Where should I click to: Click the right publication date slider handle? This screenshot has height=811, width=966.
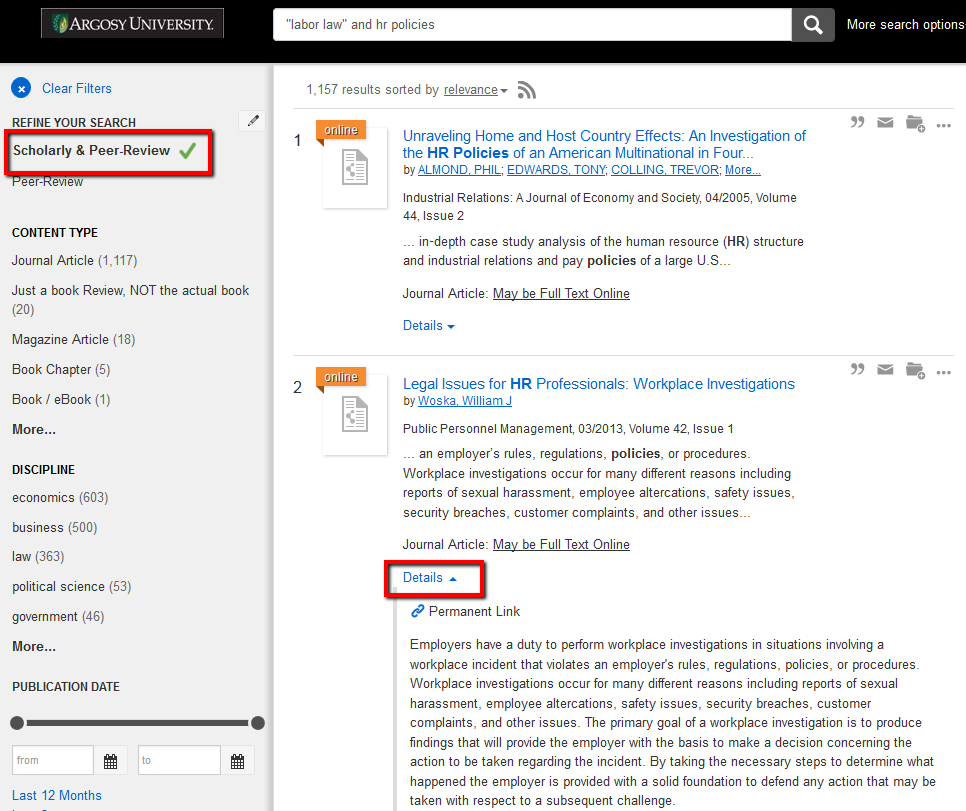(x=258, y=723)
